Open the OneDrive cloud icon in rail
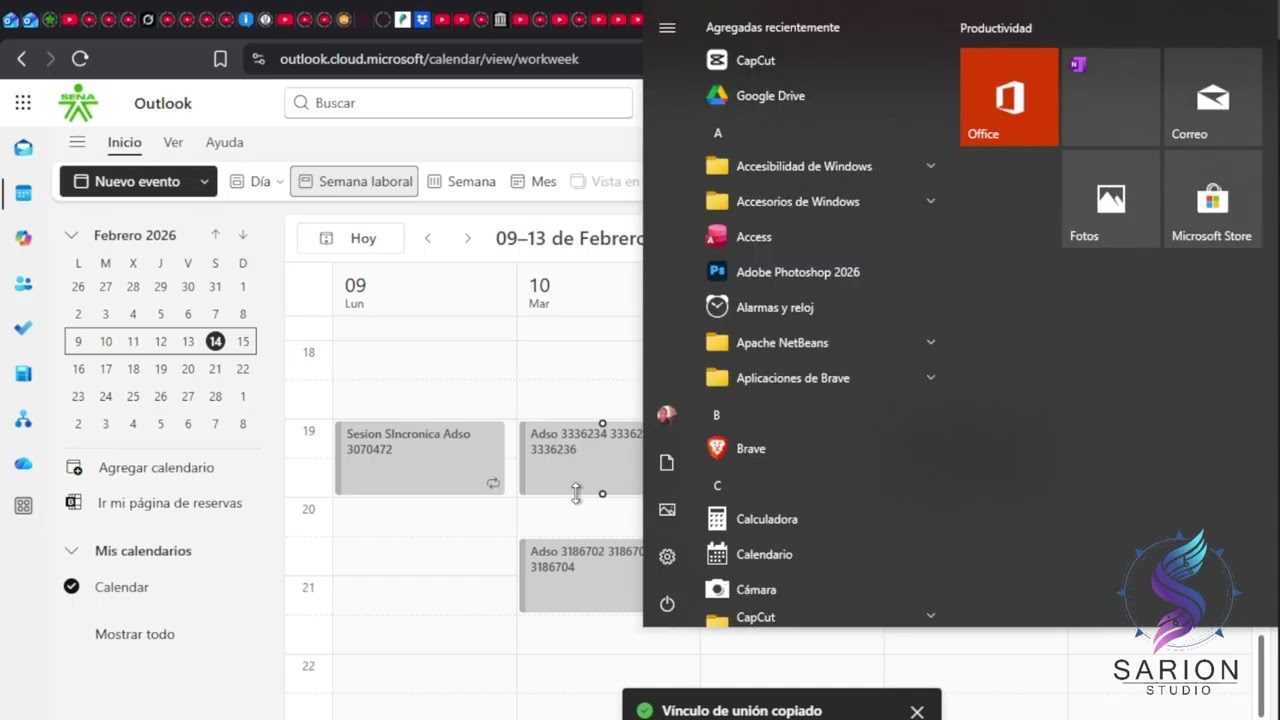This screenshot has height=720, width=1280. (23, 464)
